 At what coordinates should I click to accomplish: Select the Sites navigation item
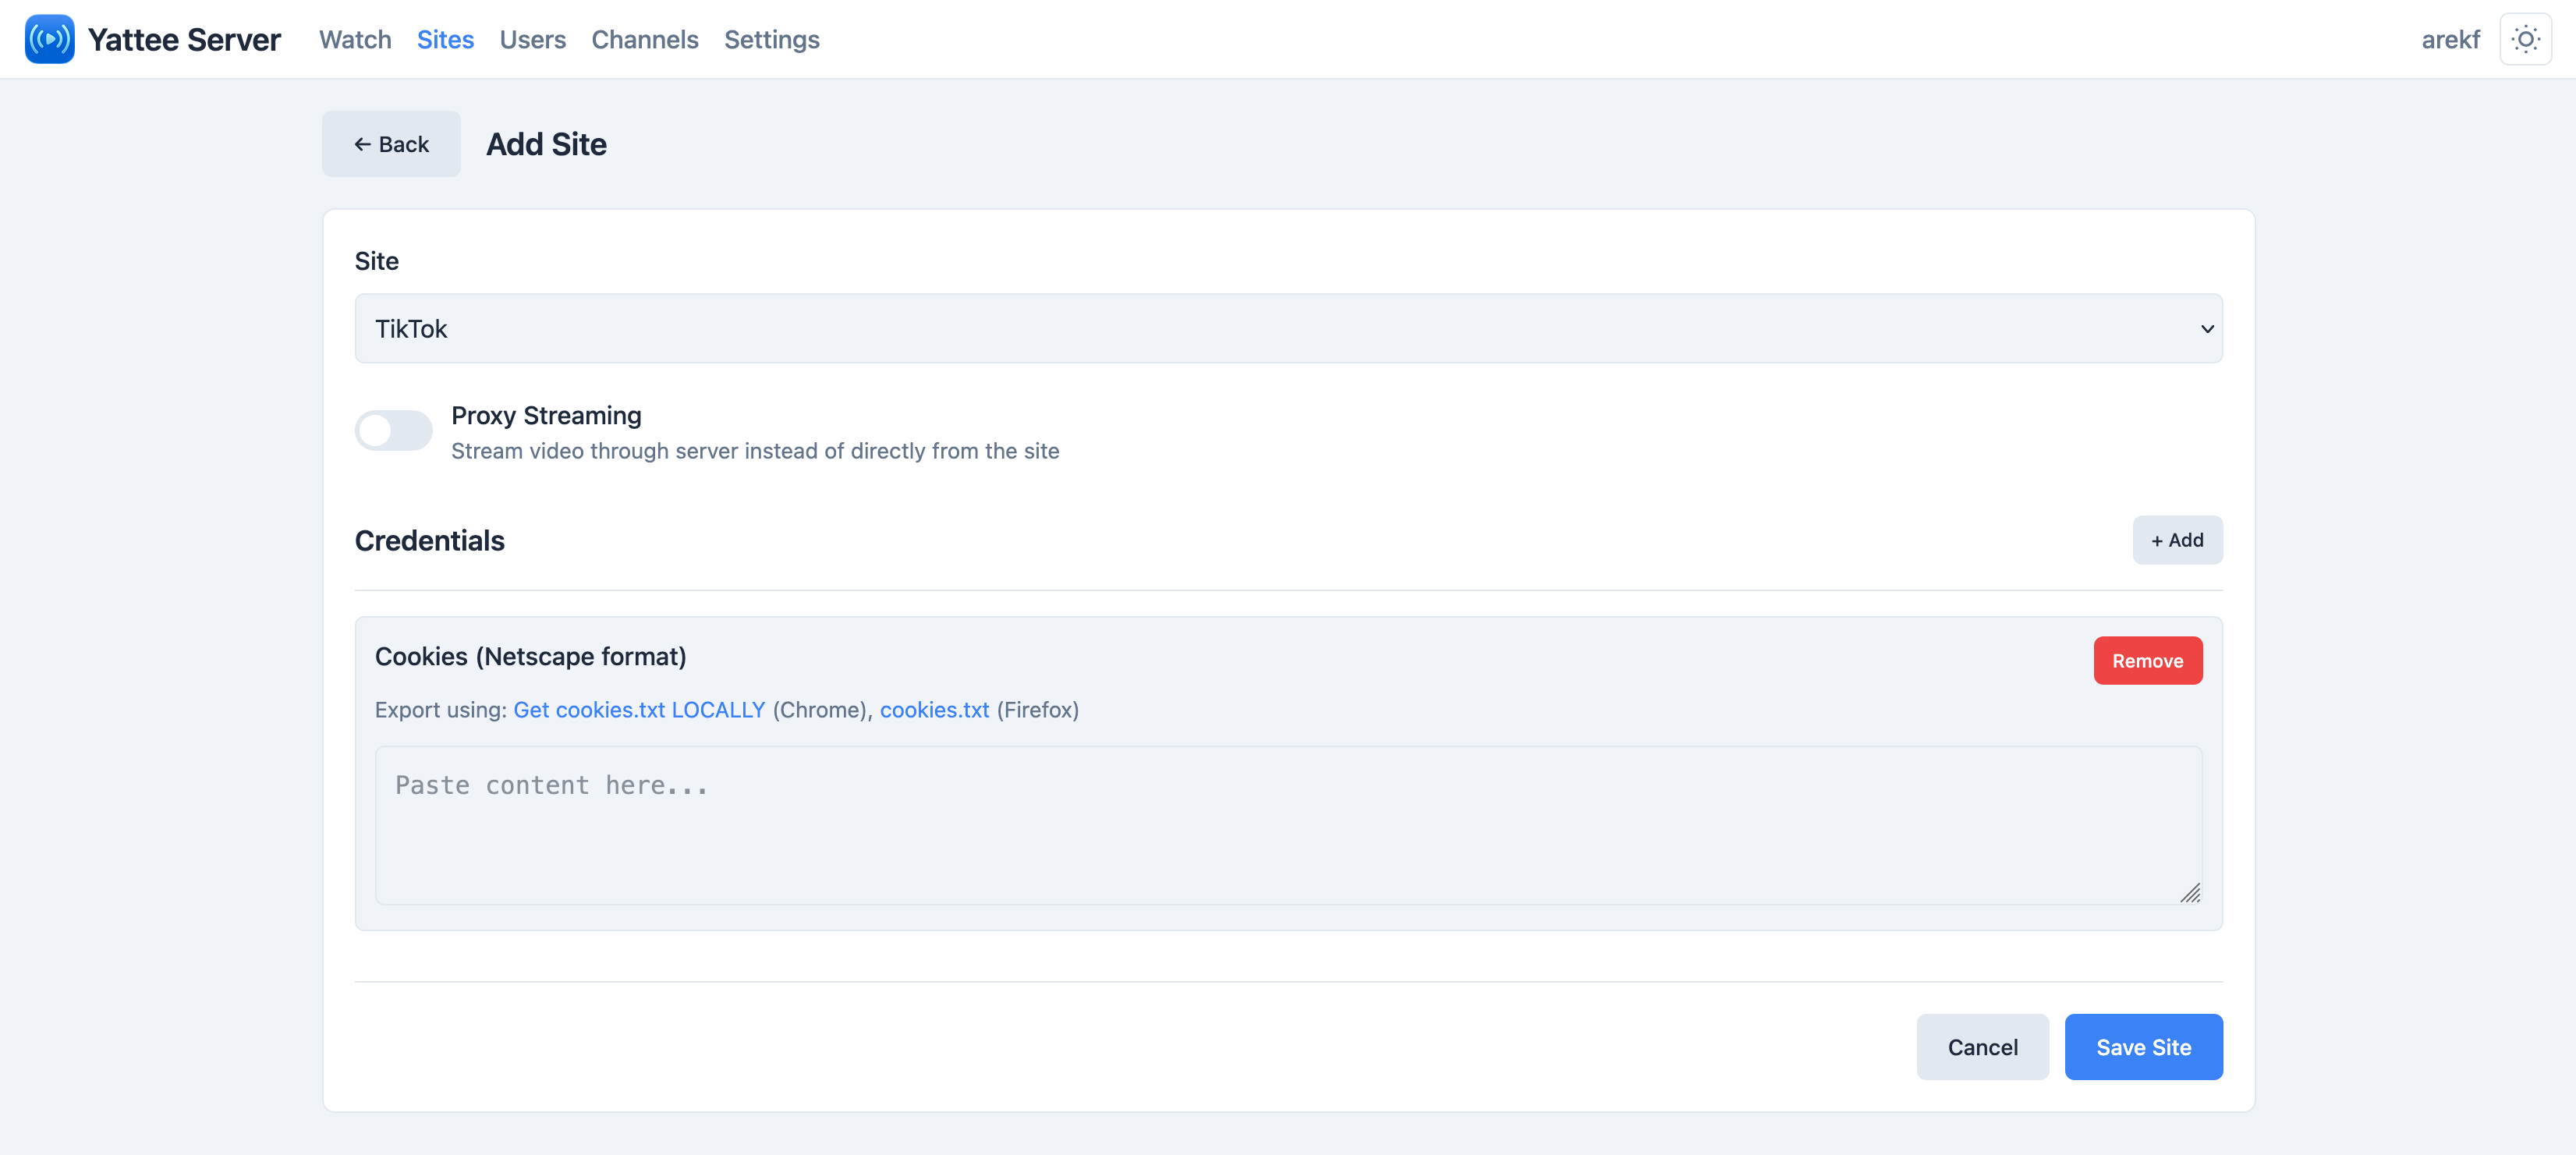(x=445, y=39)
